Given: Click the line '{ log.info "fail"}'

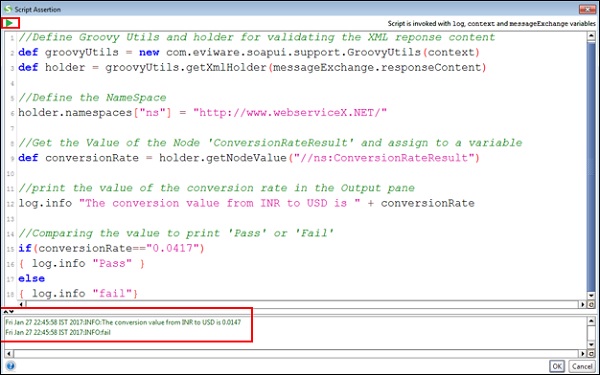Looking at the screenshot, I should point(78,293).
